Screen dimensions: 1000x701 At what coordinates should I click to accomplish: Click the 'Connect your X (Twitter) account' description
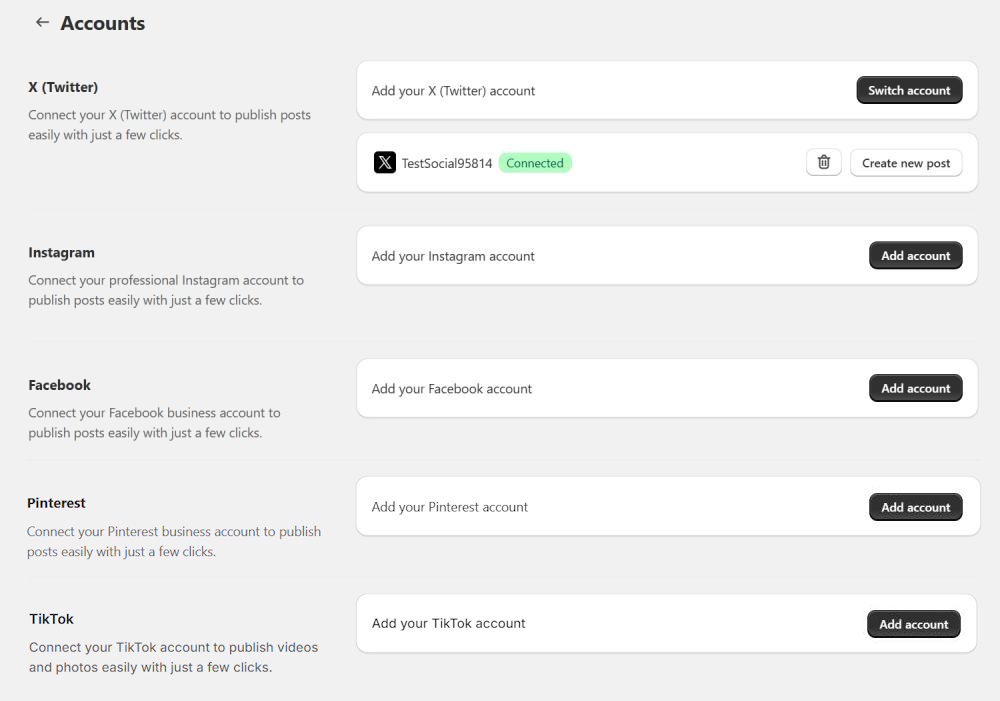(x=170, y=125)
